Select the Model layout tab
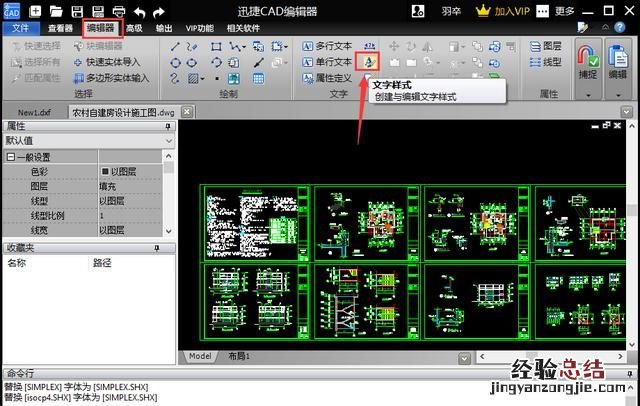The height and width of the screenshot is (406, 640). [x=200, y=356]
